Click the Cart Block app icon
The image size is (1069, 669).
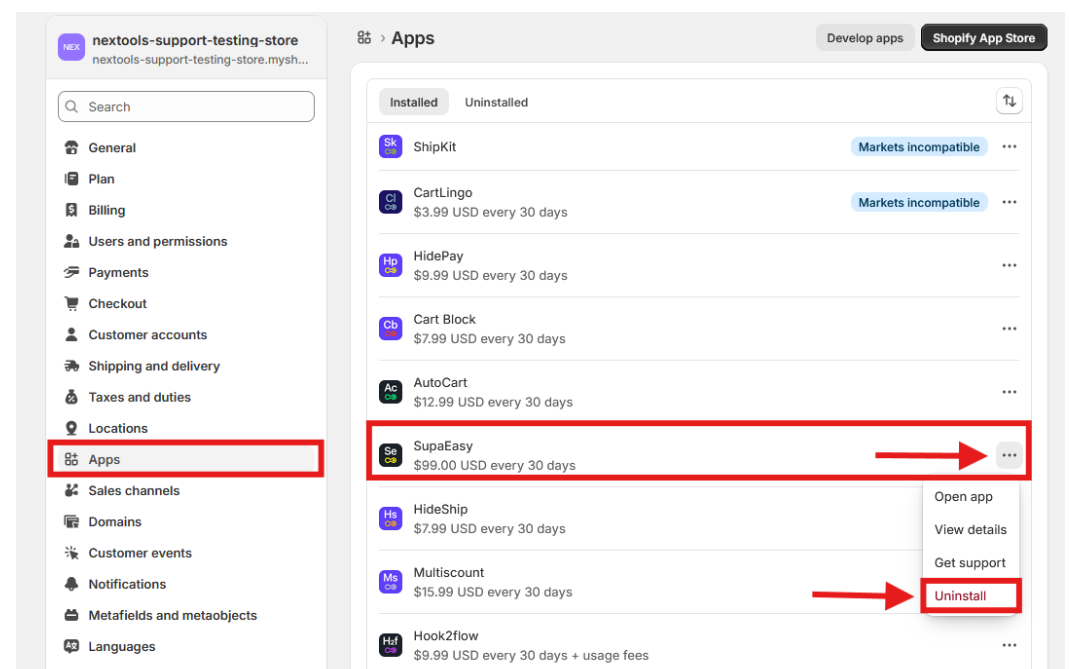(x=390, y=328)
